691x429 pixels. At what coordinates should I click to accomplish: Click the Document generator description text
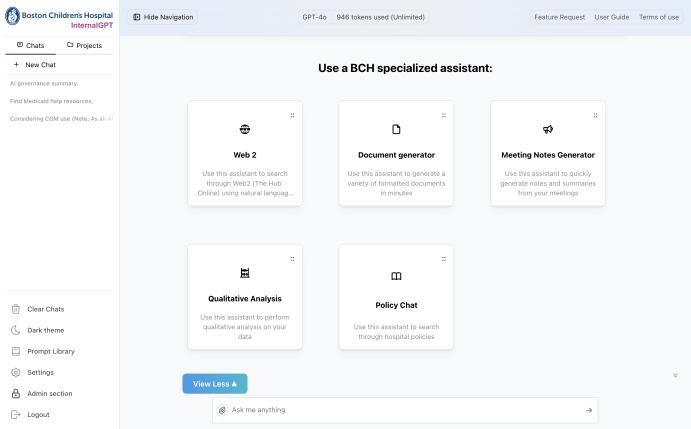396,183
